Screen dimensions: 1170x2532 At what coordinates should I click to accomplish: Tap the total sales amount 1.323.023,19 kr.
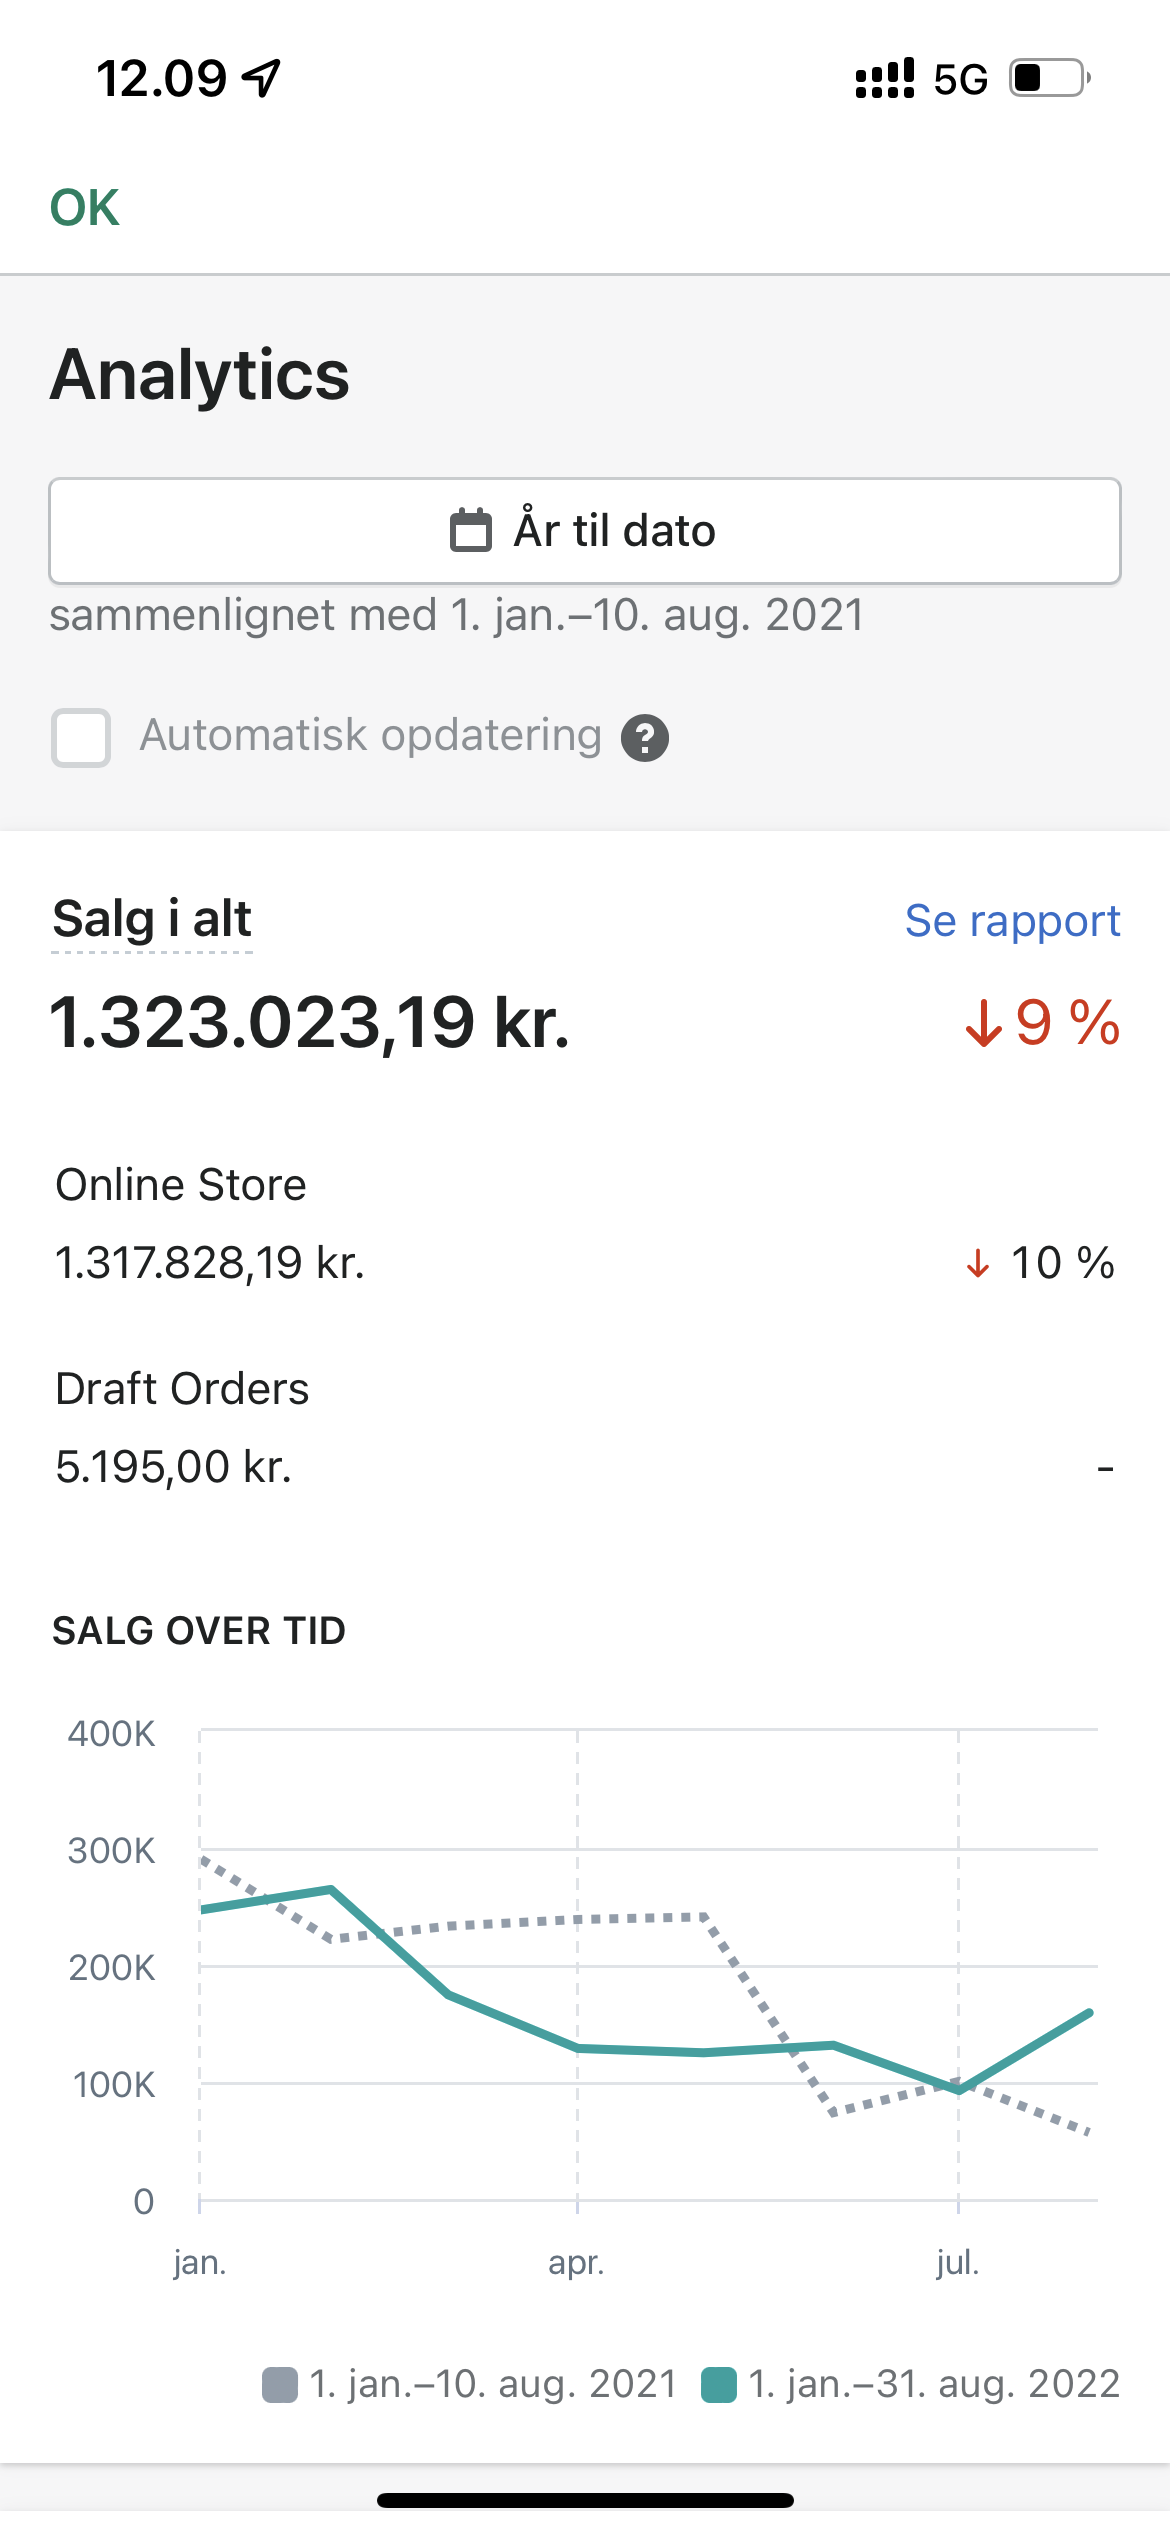pos(310,1024)
